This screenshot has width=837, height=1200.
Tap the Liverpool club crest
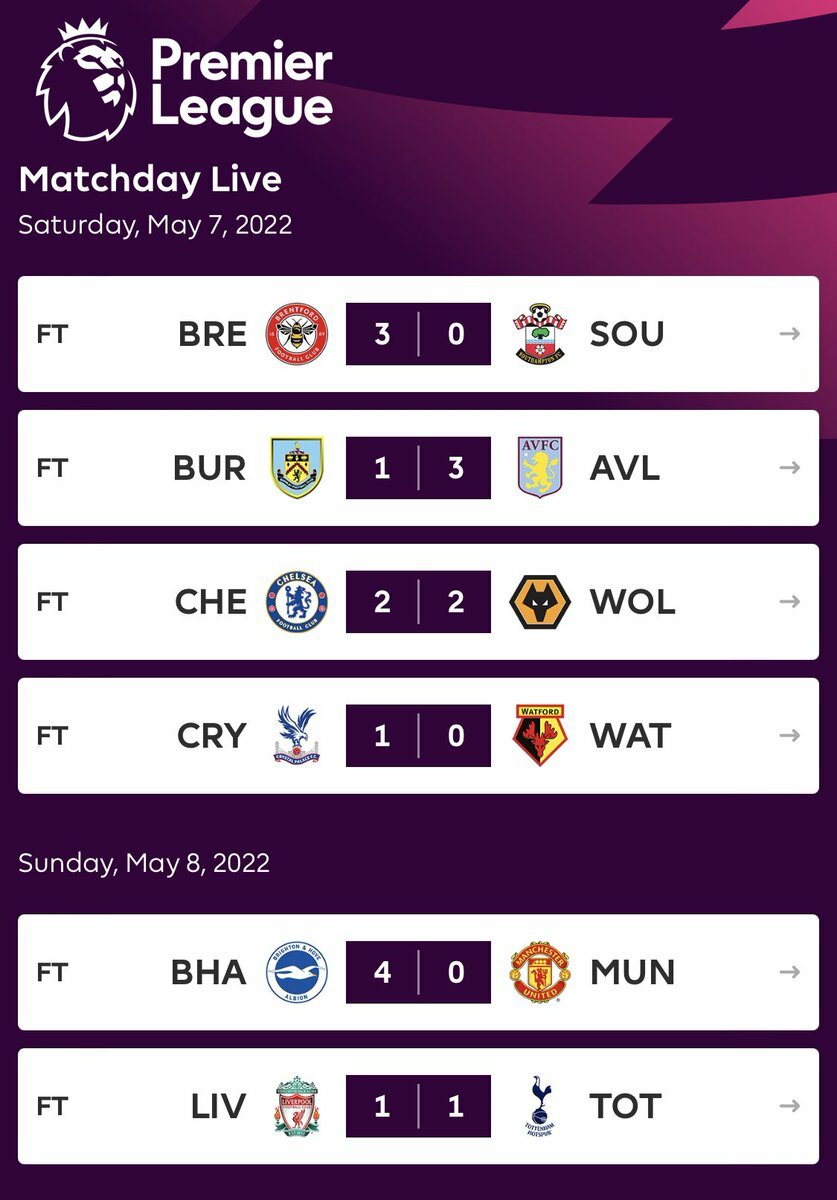(297, 1106)
